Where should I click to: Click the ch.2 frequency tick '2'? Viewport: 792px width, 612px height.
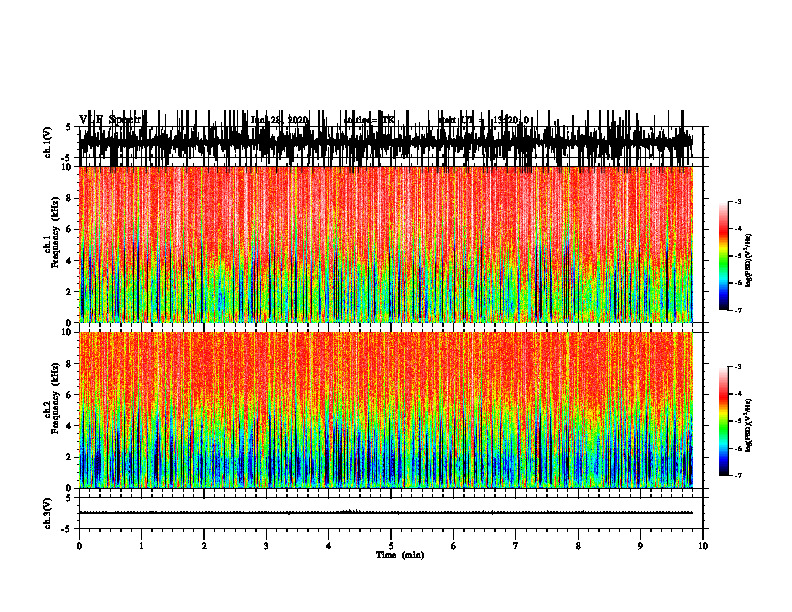click(x=70, y=457)
